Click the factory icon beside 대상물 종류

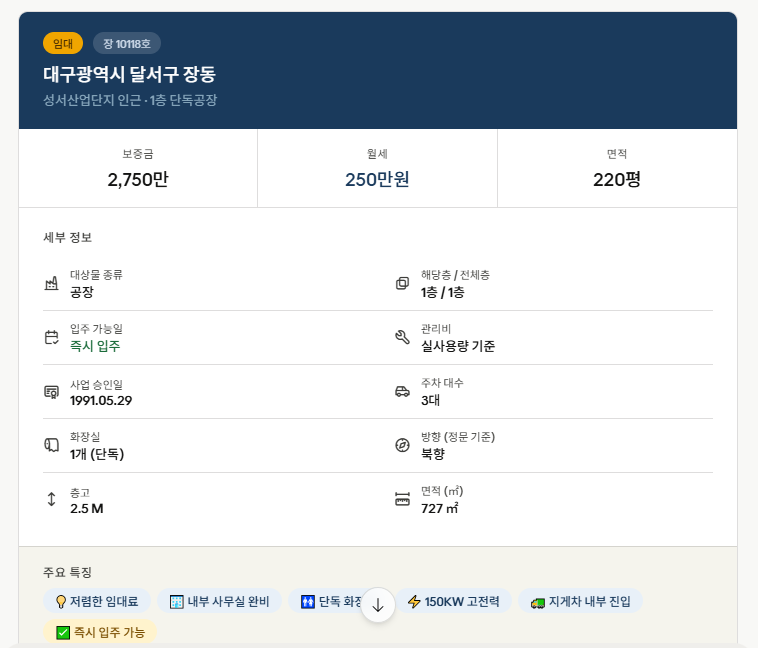click(x=51, y=283)
